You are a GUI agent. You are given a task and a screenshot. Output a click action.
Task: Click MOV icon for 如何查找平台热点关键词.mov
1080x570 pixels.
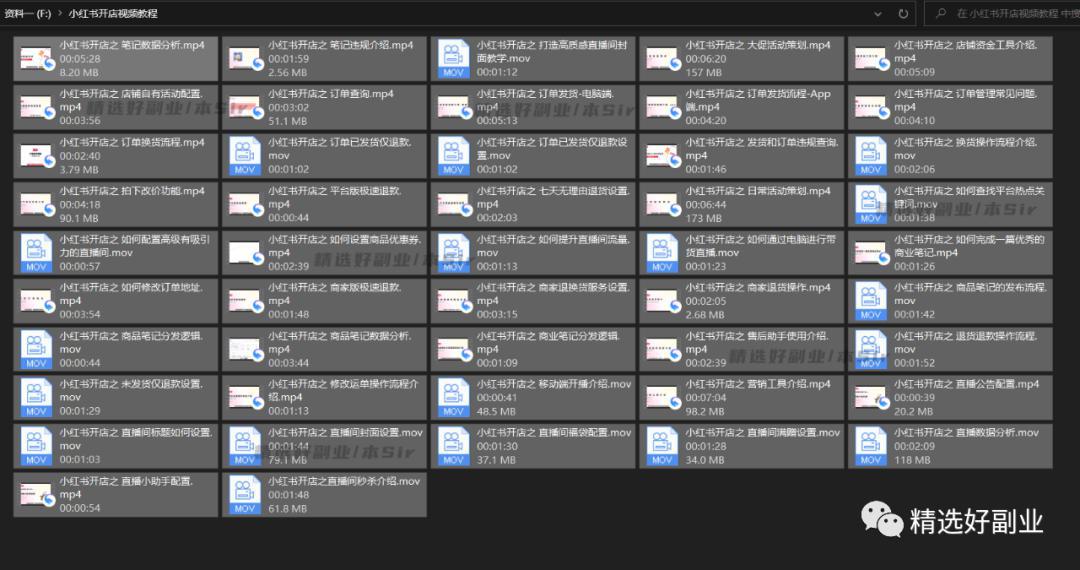pos(871,205)
